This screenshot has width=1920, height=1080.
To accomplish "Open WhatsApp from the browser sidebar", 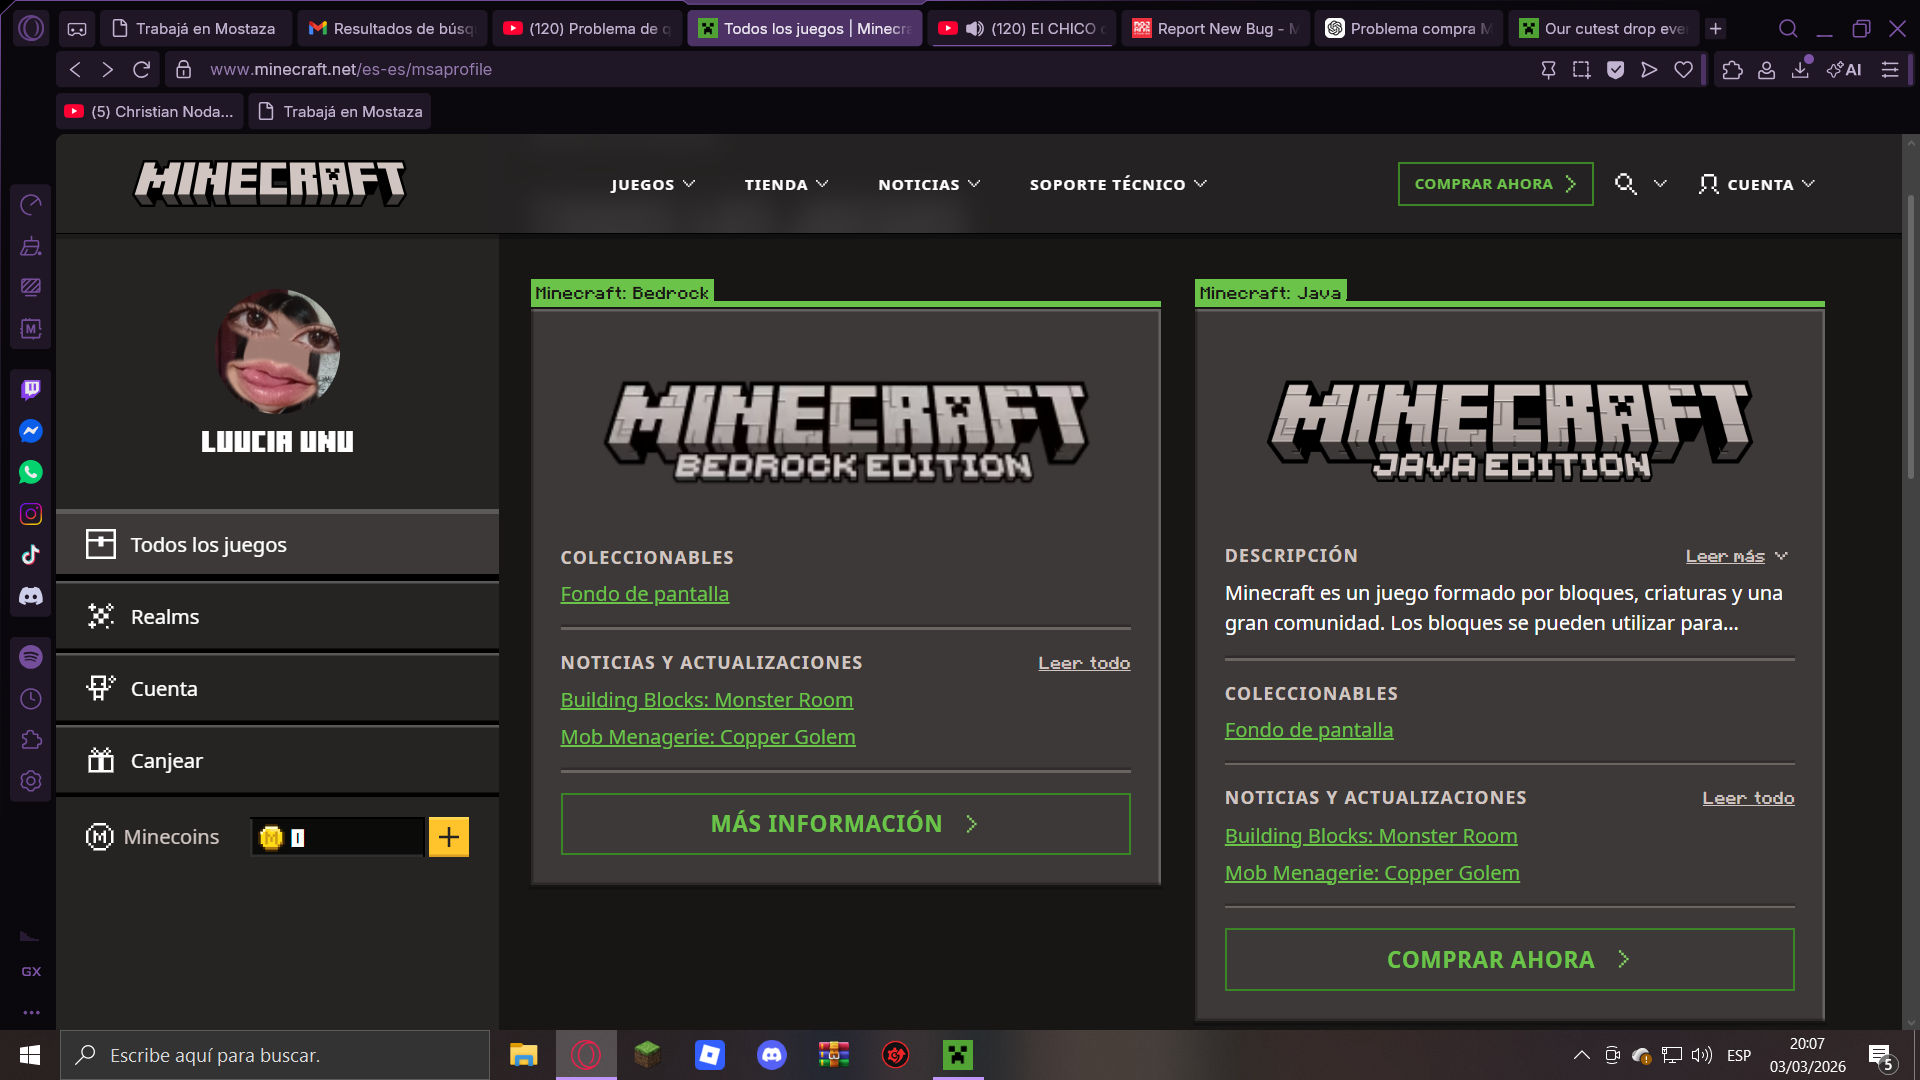I will [31, 472].
